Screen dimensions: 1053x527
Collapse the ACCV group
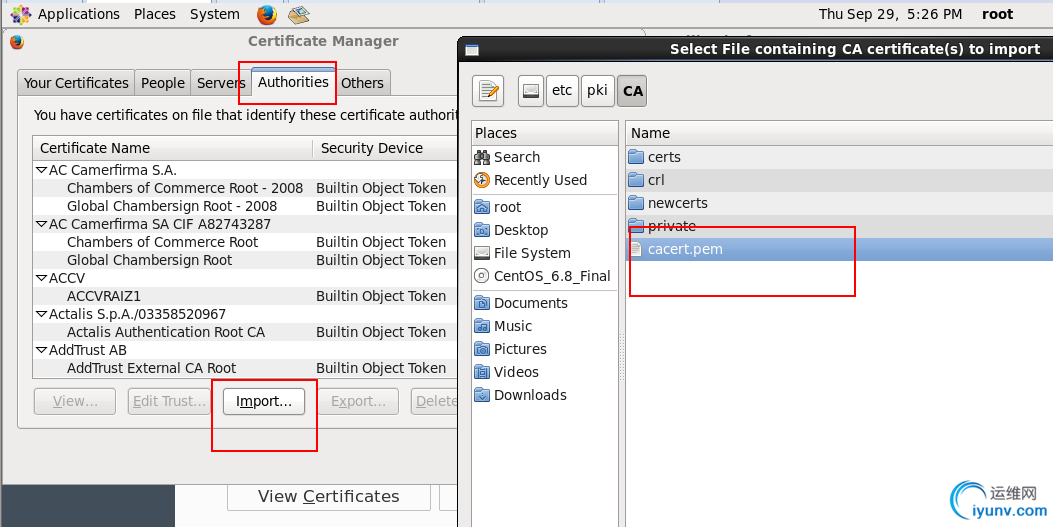(42, 278)
